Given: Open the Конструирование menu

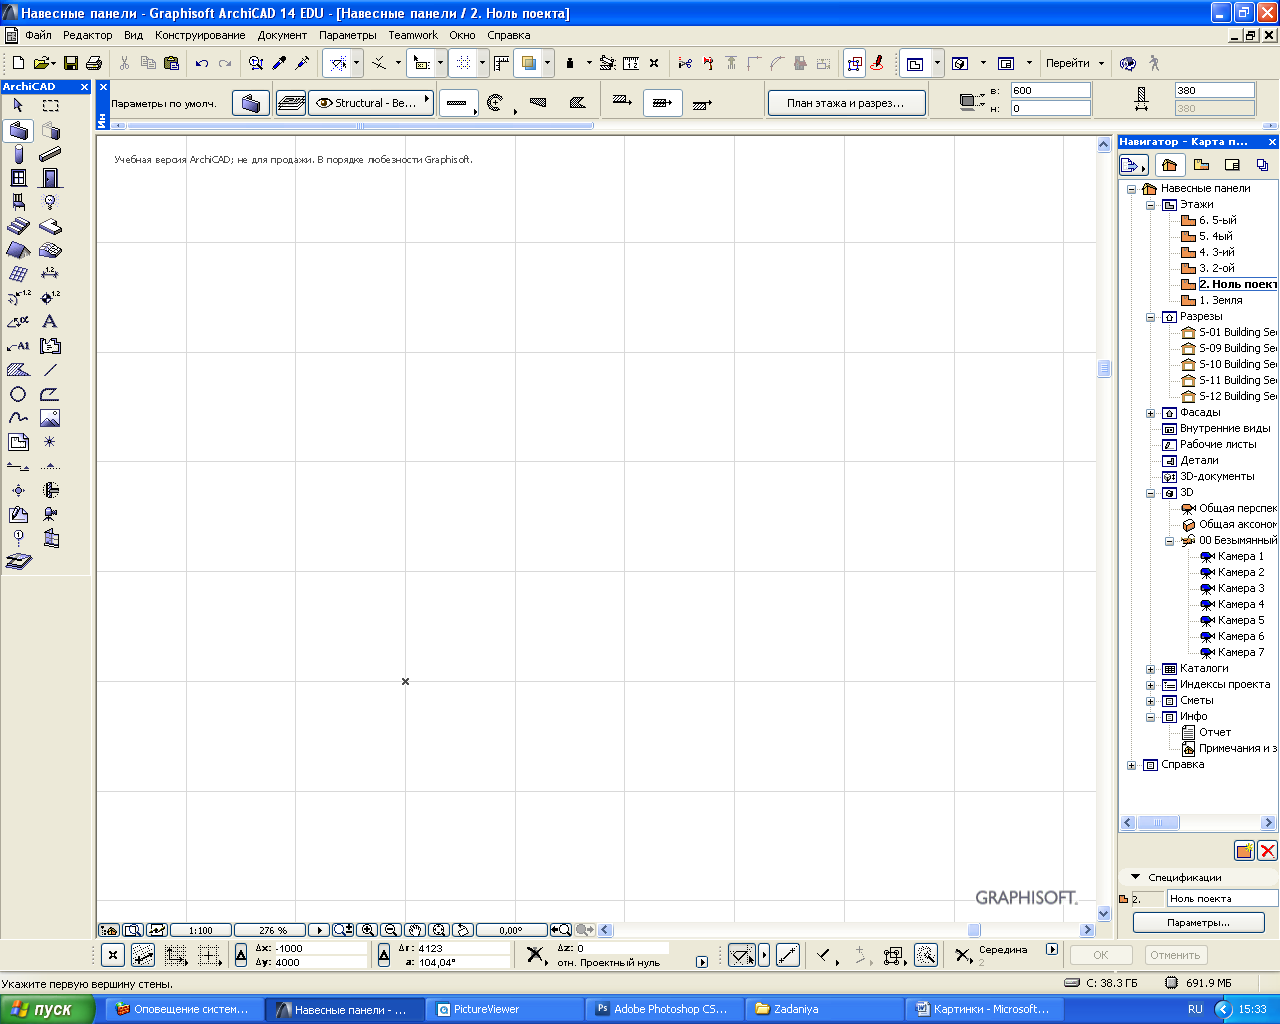Looking at the screenshot, I should click(x=200, y=35).
